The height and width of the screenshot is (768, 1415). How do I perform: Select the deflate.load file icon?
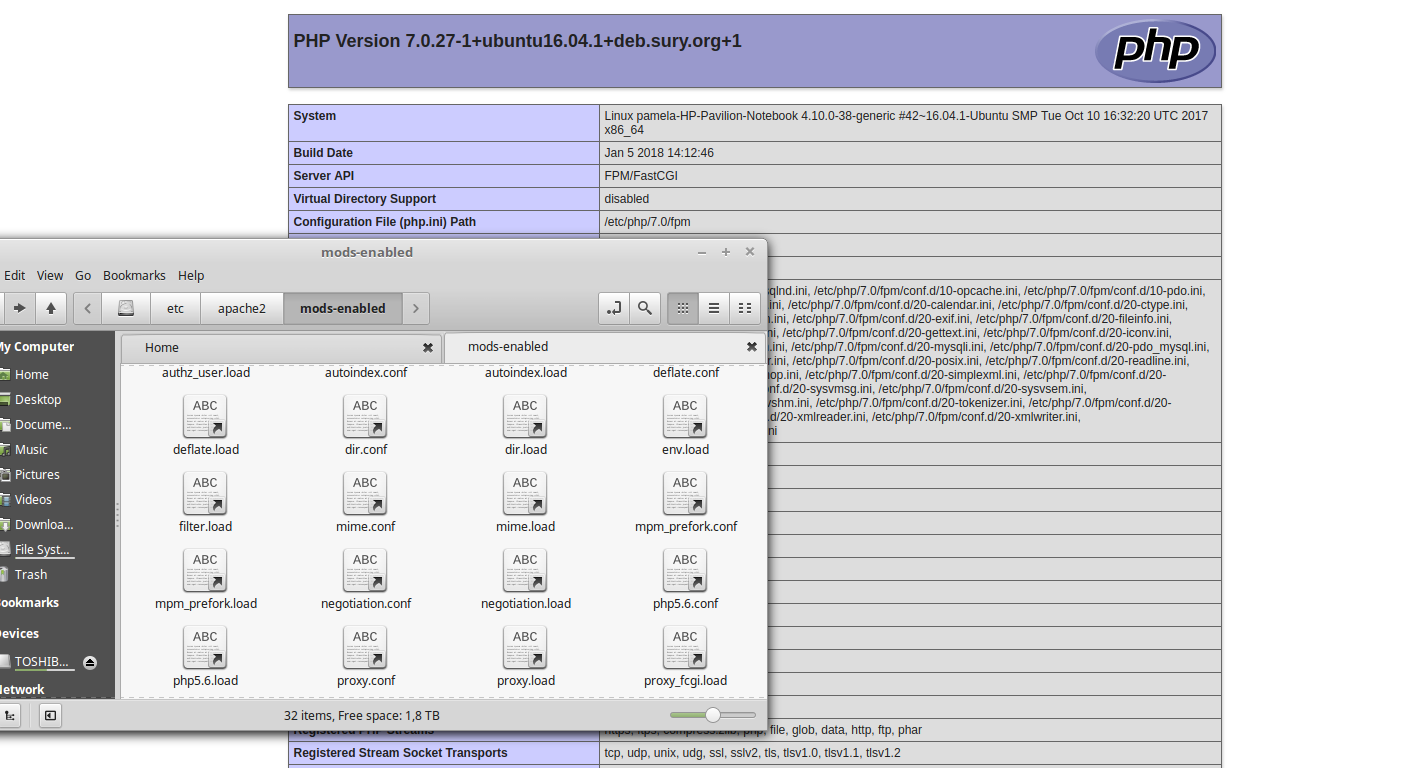pos(205,416)
